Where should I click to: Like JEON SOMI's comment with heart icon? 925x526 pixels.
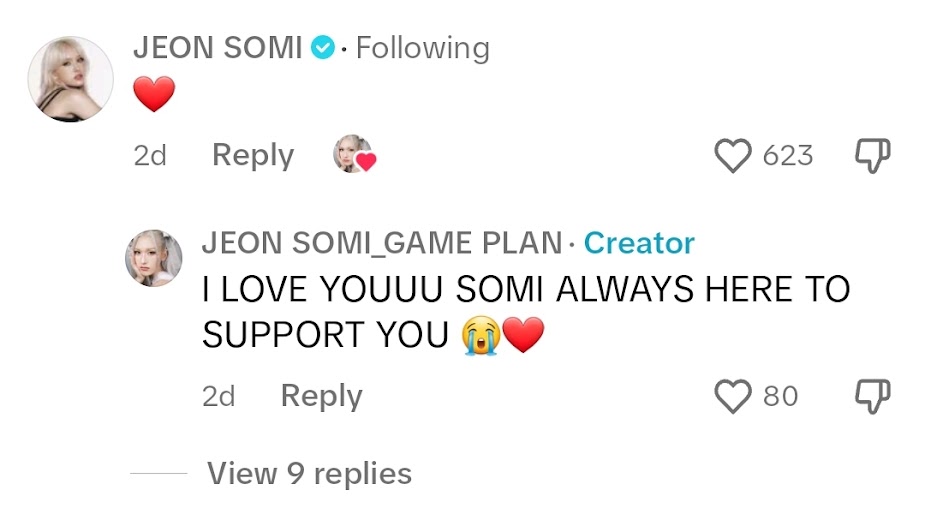734,156
